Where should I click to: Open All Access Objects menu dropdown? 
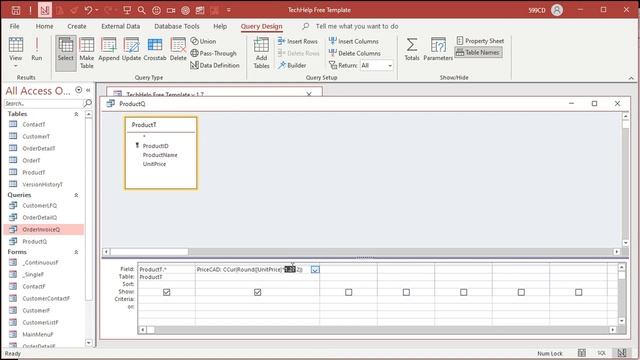click(x=78, y=90)
